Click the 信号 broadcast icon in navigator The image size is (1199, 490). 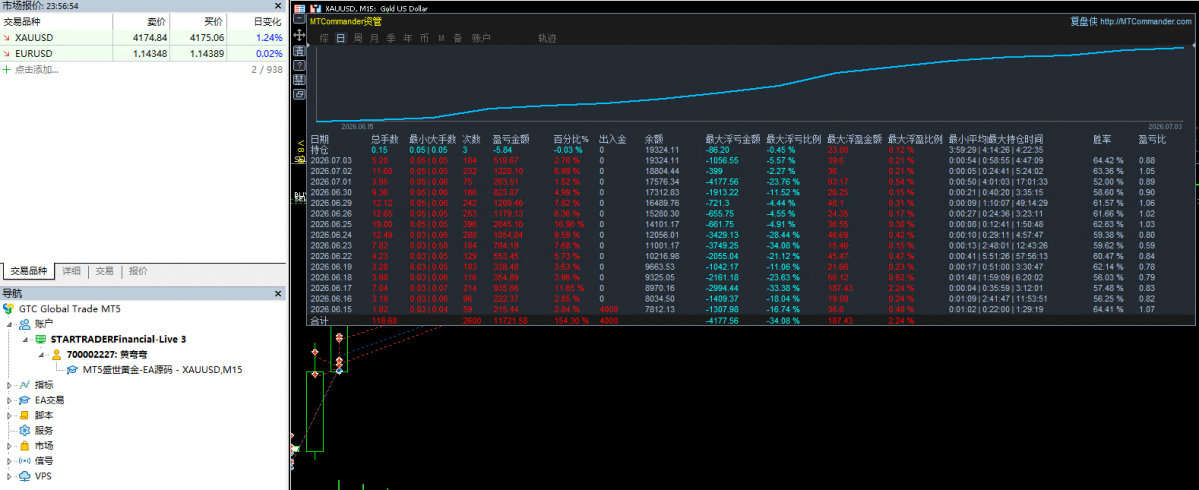24,461
